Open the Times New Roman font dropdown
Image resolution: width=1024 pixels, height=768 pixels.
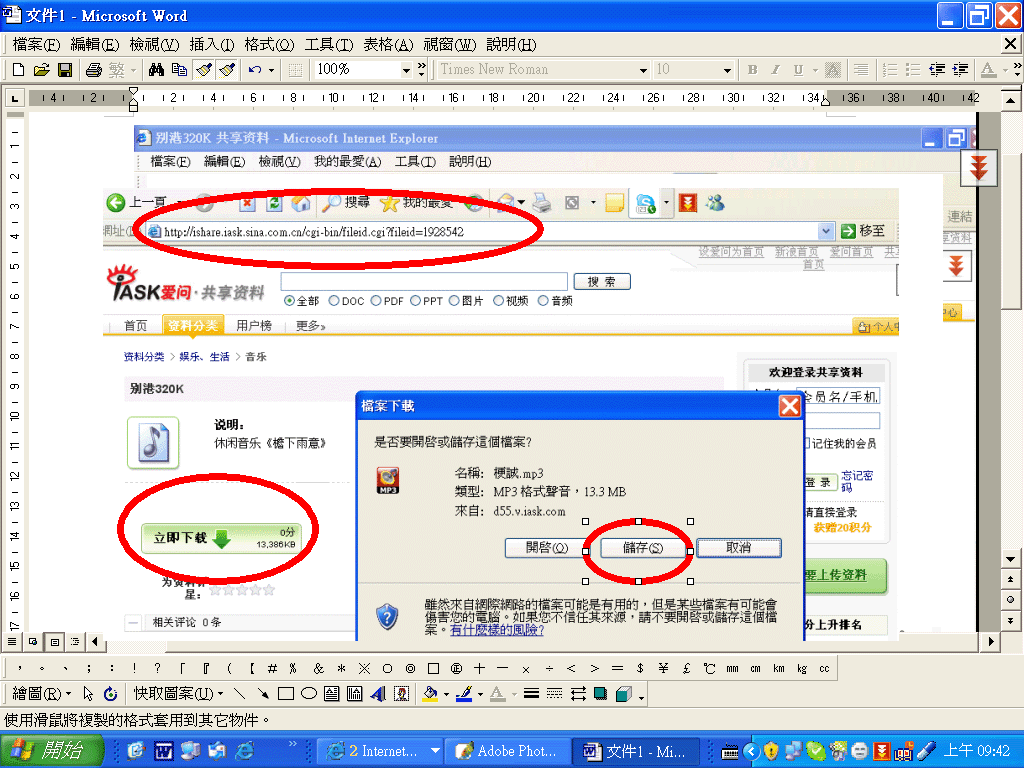click(x=643, y=70)
